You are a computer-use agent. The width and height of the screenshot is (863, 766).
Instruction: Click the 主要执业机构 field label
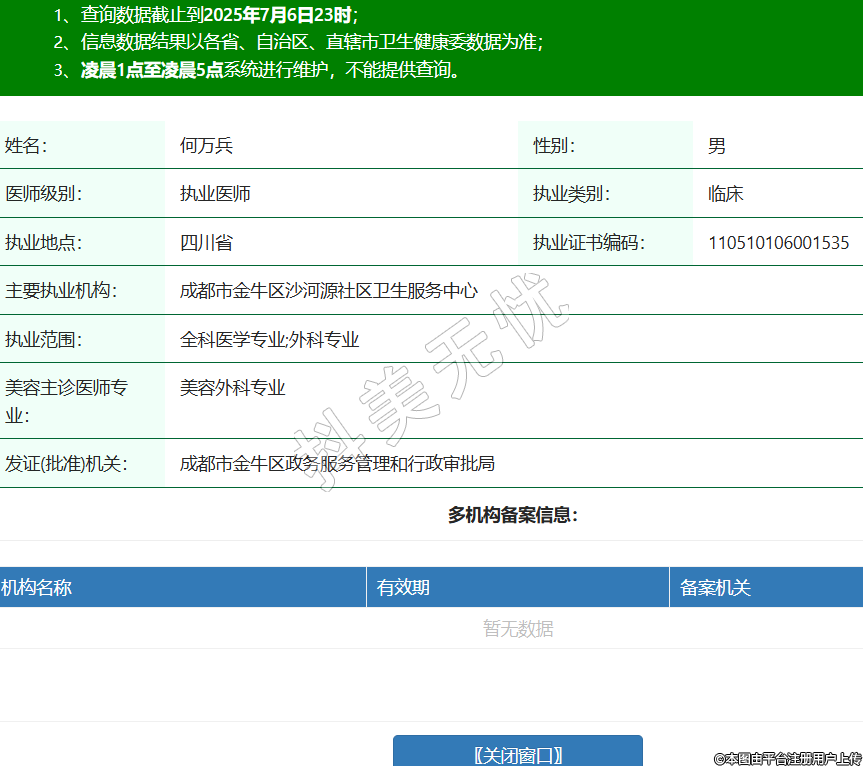tap(61, 291)
